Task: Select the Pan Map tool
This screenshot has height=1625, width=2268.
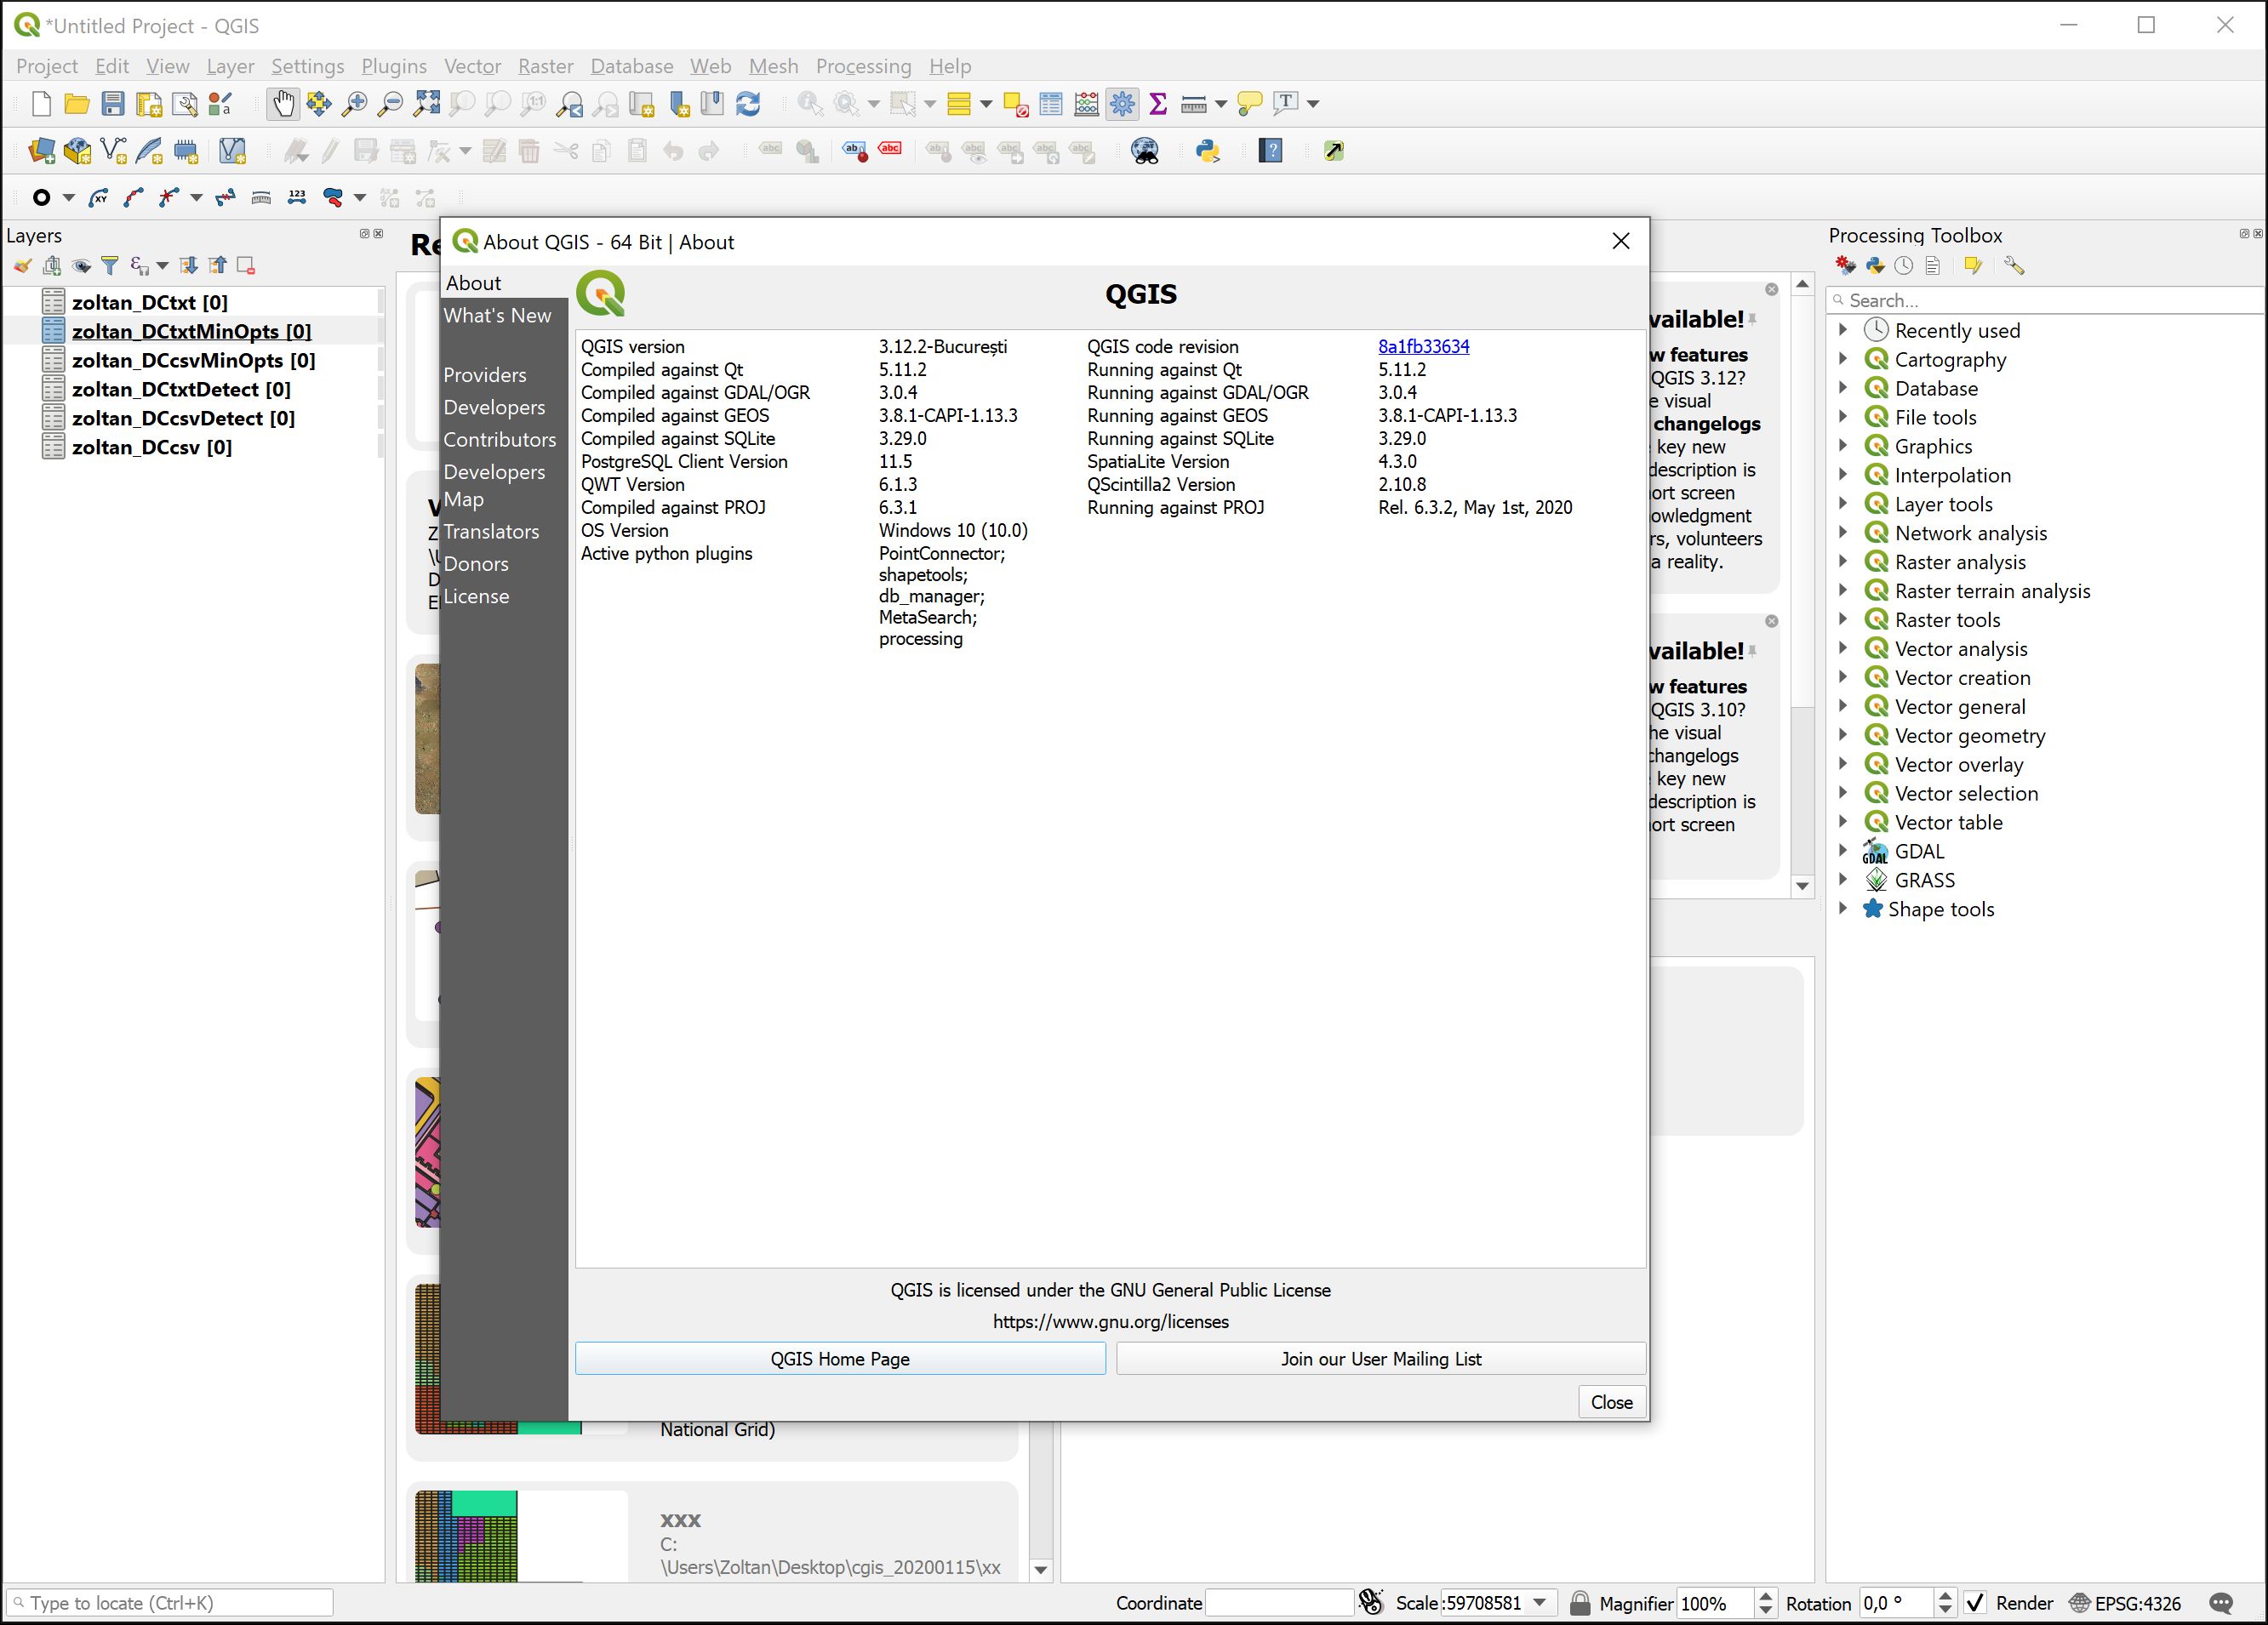Action: click(283, 103)
